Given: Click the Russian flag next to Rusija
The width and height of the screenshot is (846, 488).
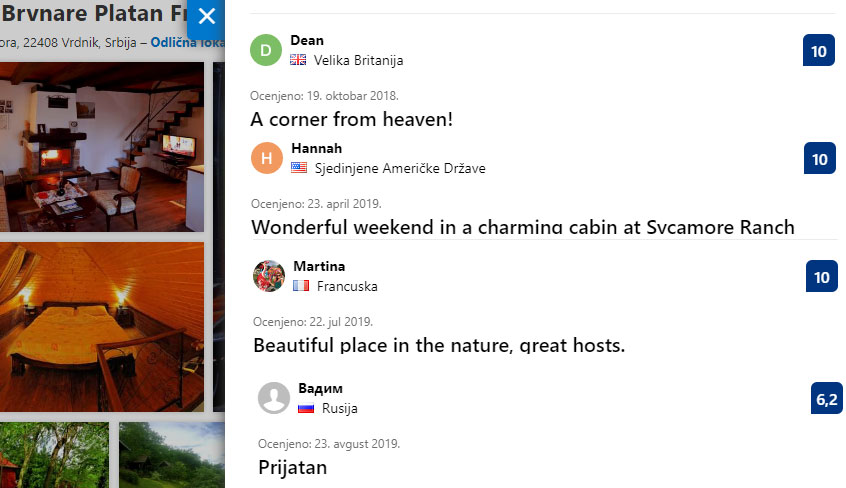Looking at the screenshot, I should coord(306,408).
